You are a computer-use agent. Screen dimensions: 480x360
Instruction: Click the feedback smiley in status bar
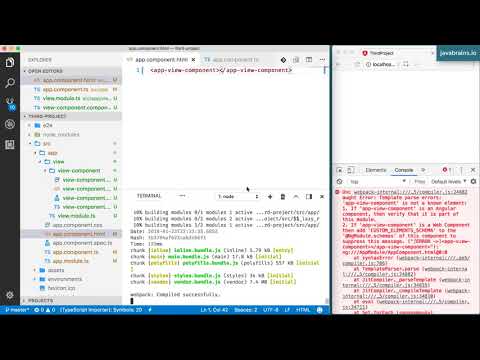(320, 310)
